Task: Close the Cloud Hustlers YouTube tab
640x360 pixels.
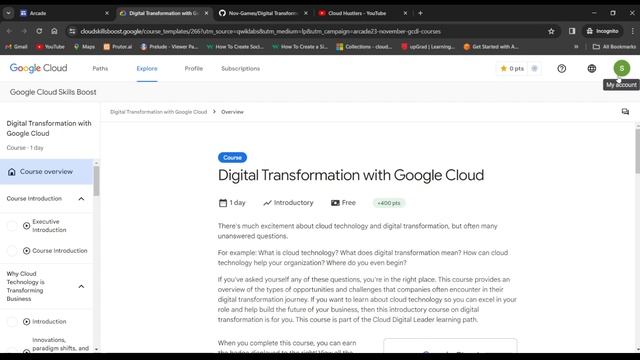Action: [405, 13]
